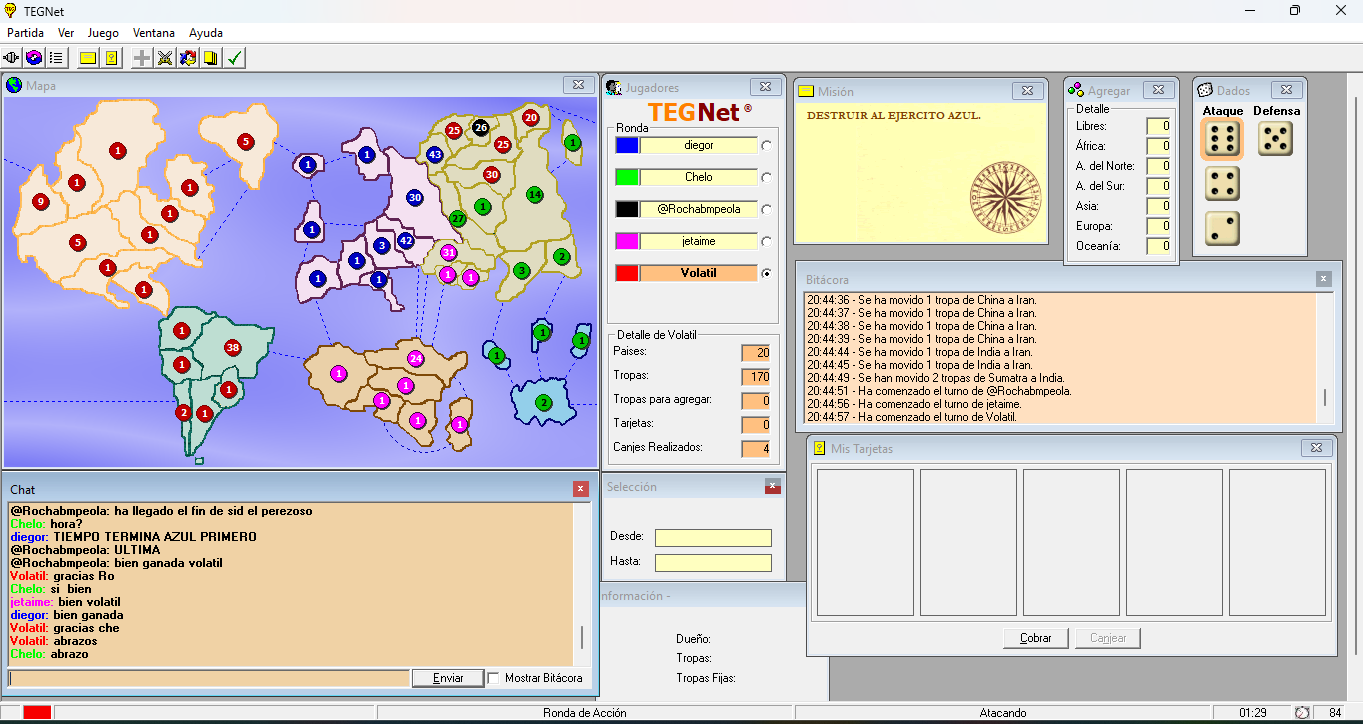Show the mission card from the toolbar
The width and height of the screenshot is (1363, 724).
tap(88, 58)
